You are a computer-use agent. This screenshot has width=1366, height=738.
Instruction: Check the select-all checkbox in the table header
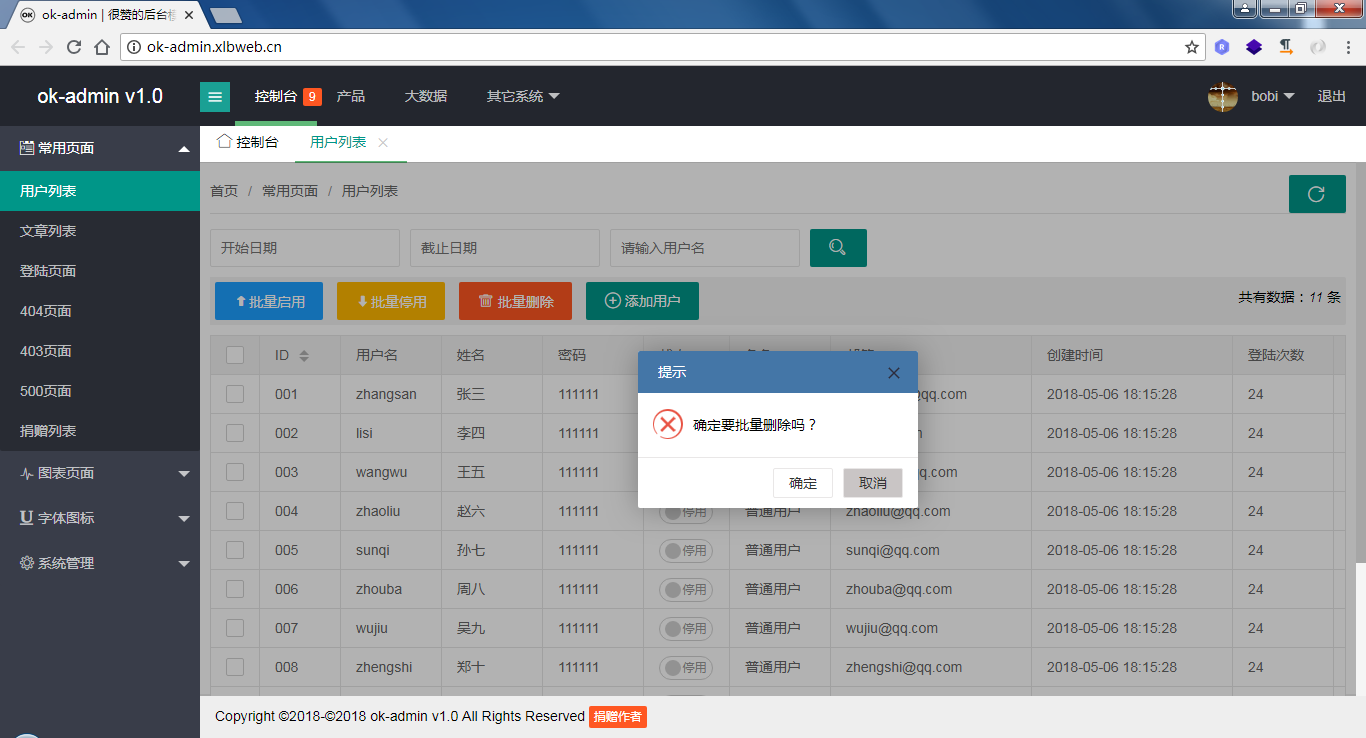(234, 355)
